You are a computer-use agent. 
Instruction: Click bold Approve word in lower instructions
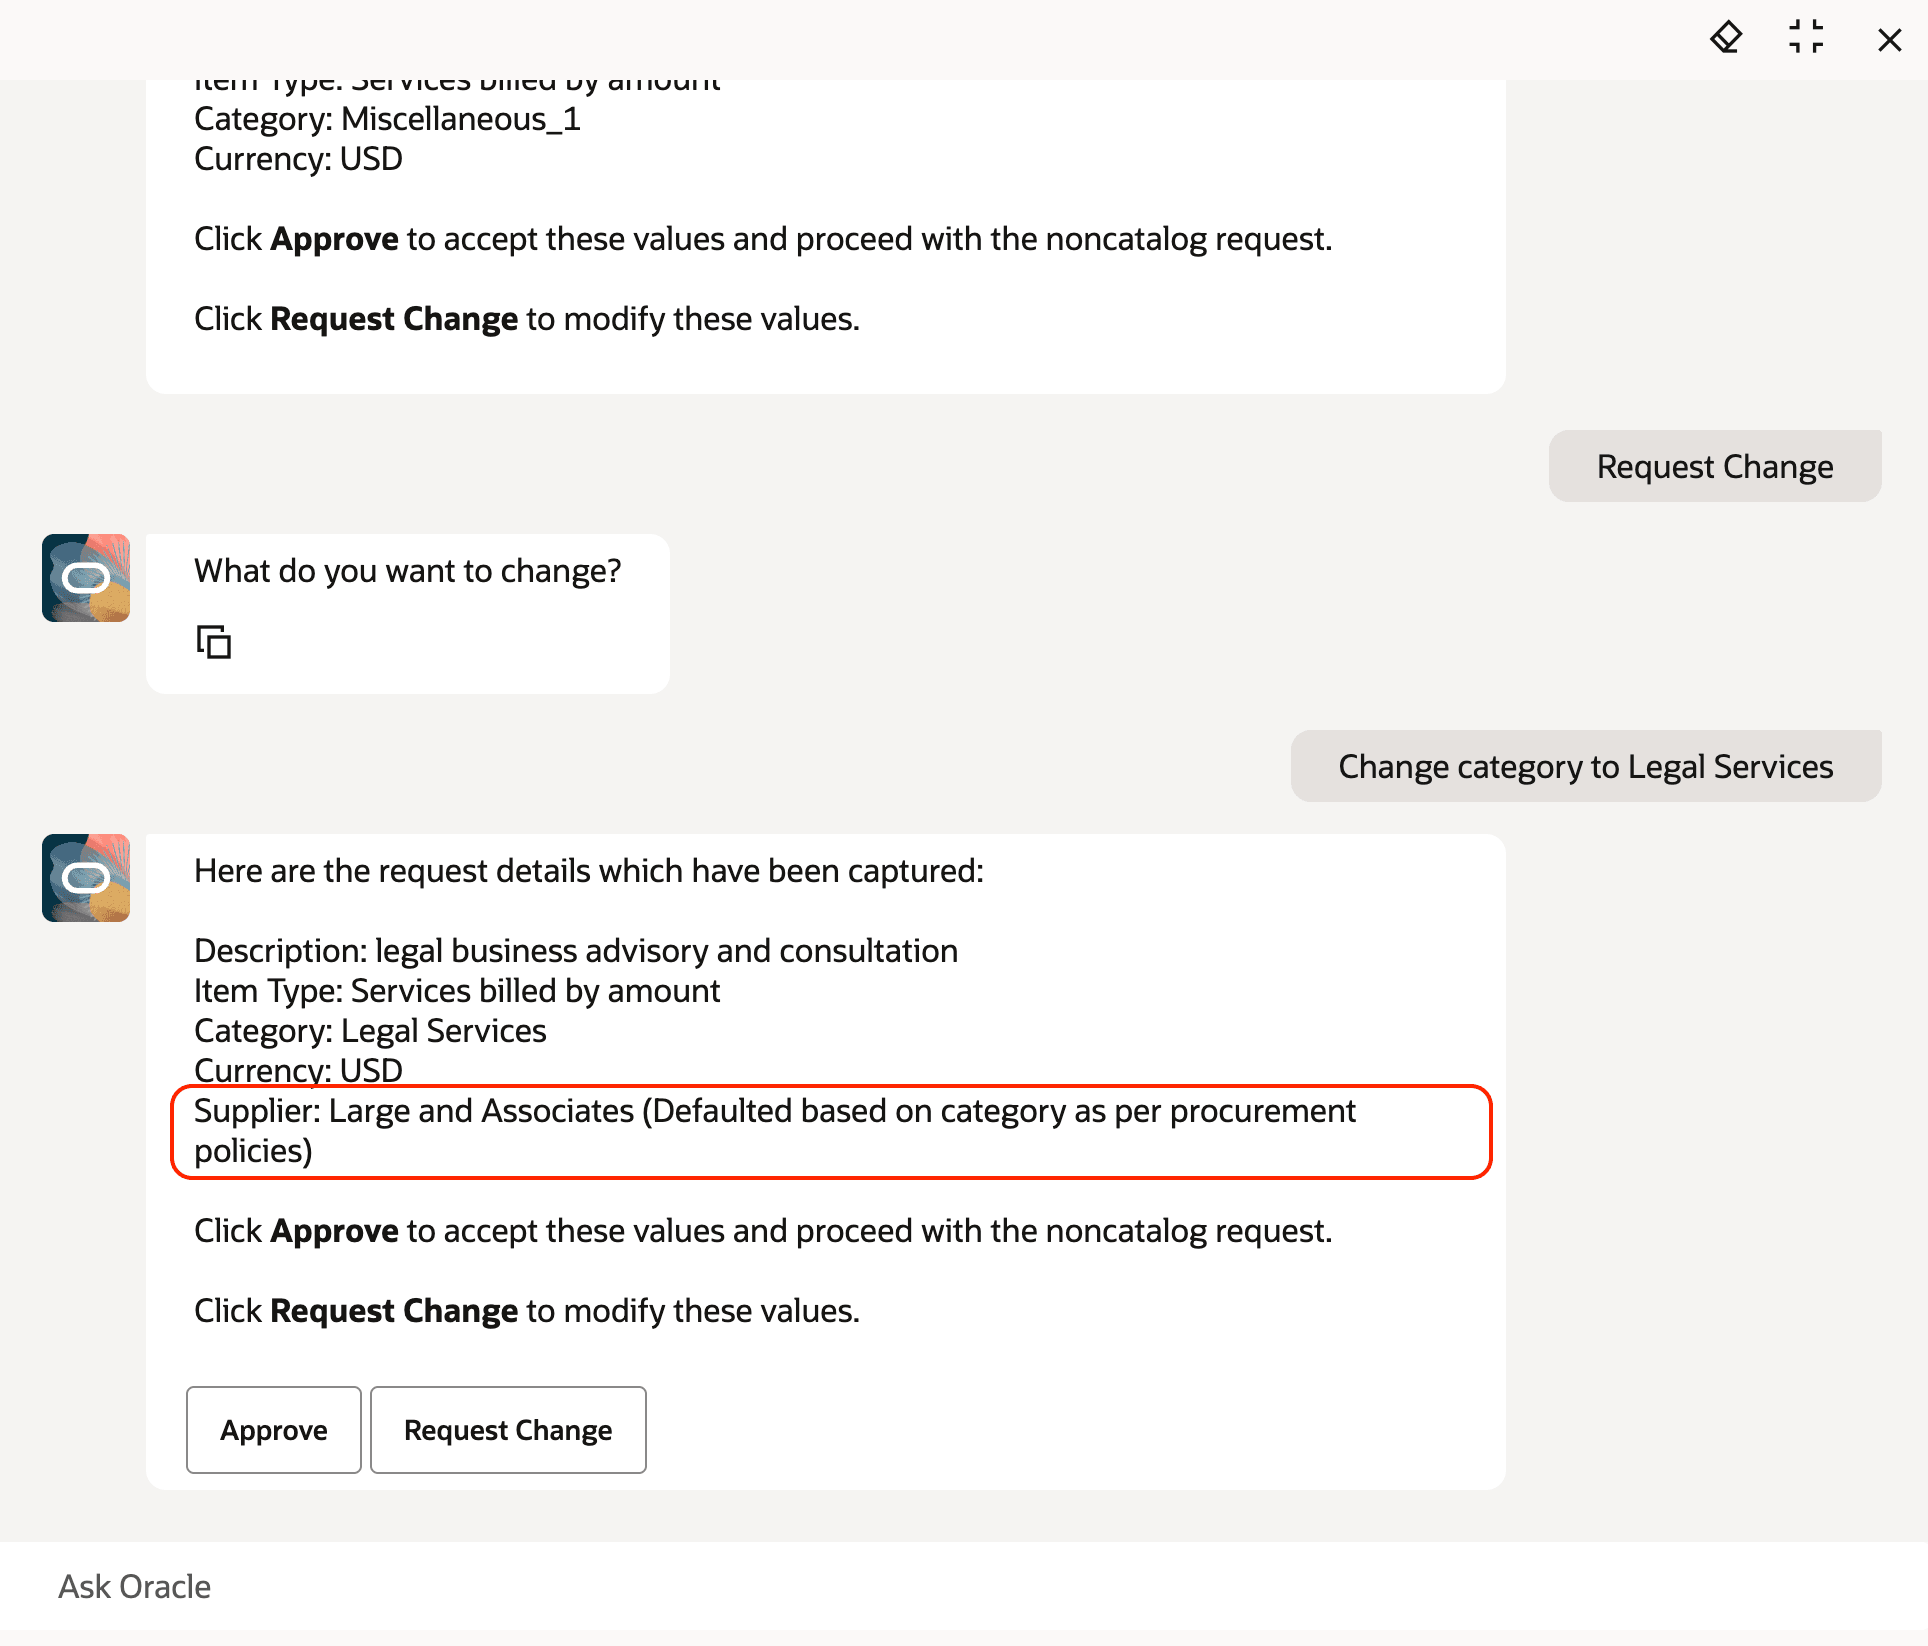click(x=334, y=1231)
